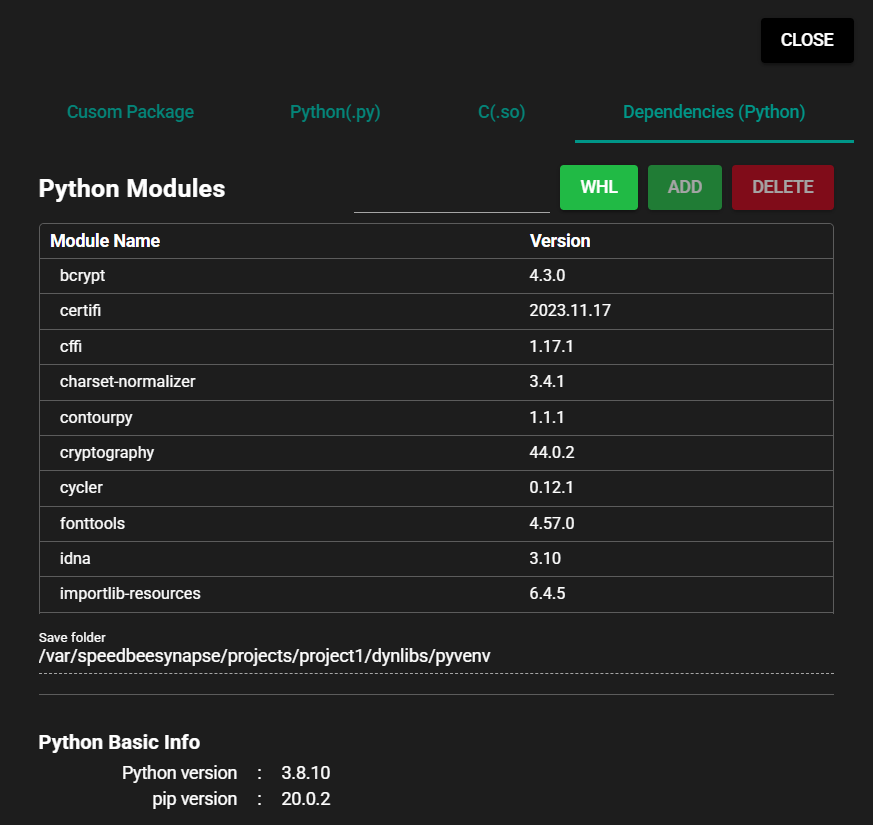The height and width of the screenshot is (825, 873).
Task: Click the green WHL button
Action: [598, 187]
